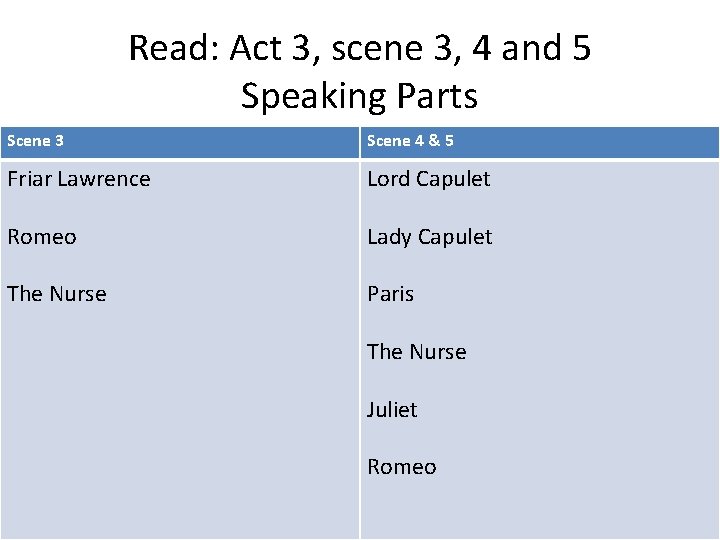The height and width of the screenshot is (540, 720).
Task: Click 'Lord Capulet' in the right column
Action: (429, 179)
